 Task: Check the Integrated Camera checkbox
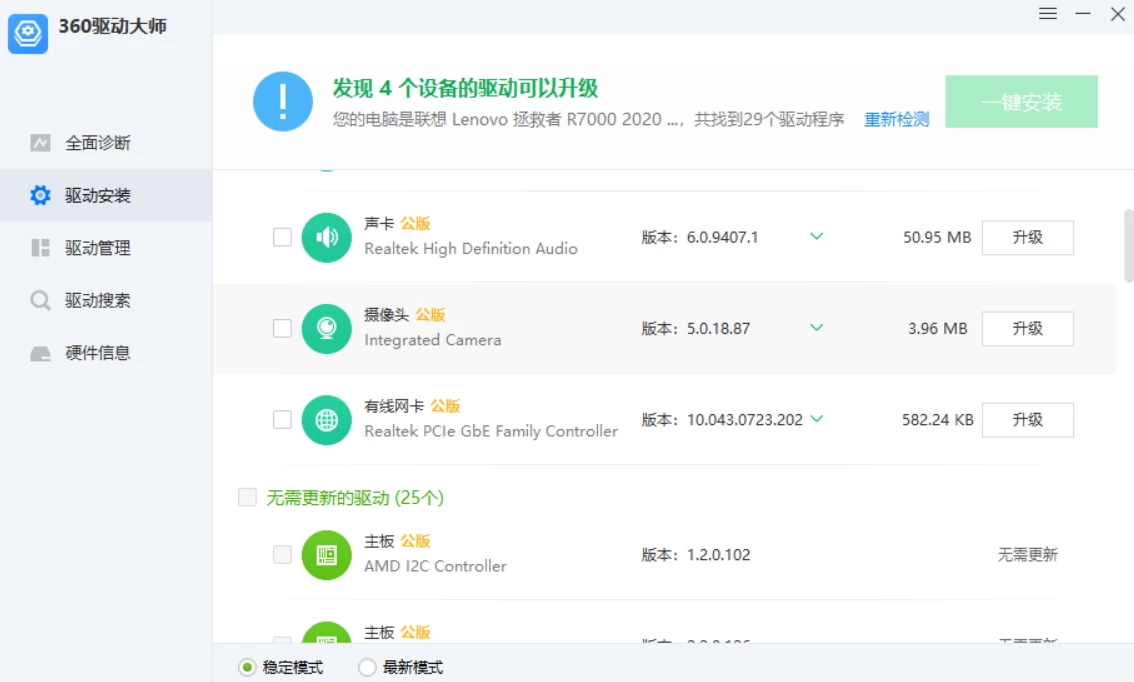coord(282,328)
